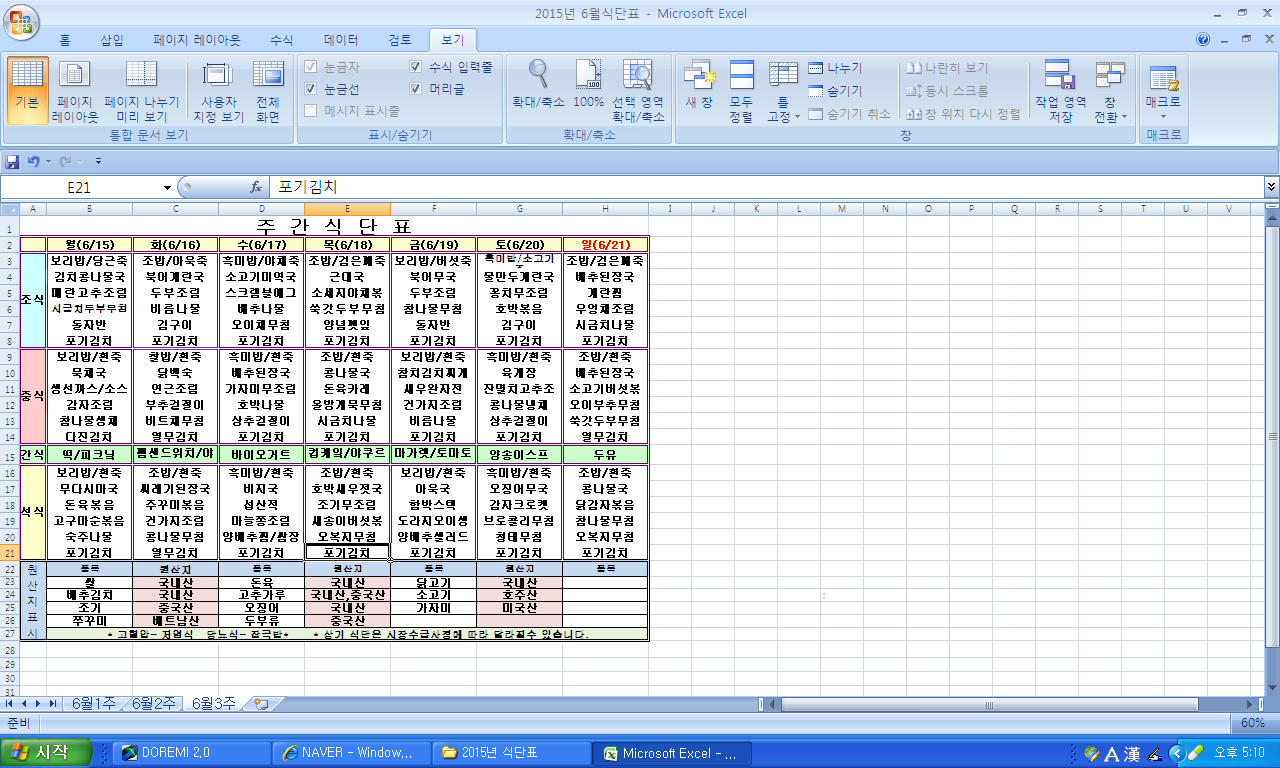Viewport: 1280px width, 768px height.
Task: Open the 수식 ribbon tab
Action: 281,40
